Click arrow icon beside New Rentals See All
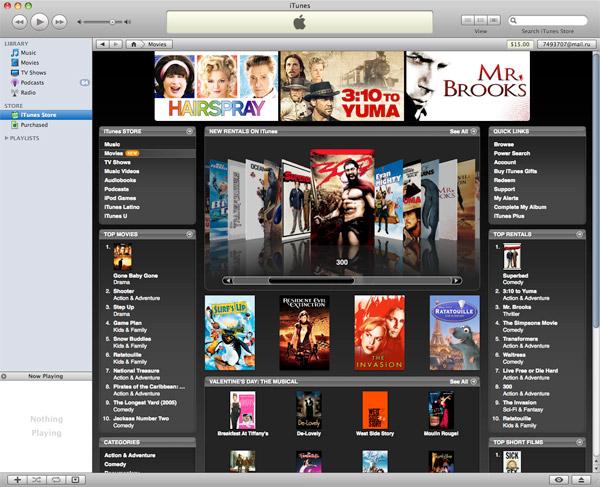The image size is (600, 487). click(474, 131)
